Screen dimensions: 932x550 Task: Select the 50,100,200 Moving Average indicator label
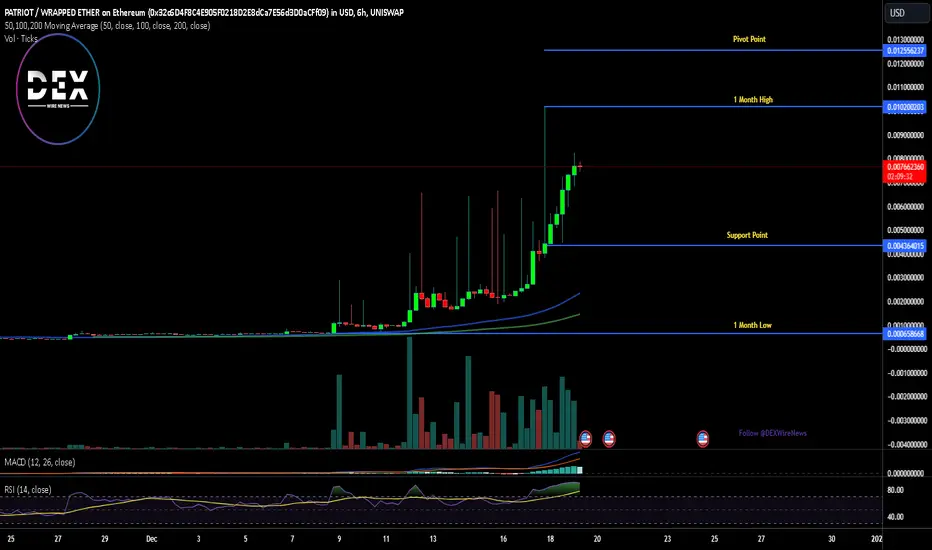pos(108,26)
